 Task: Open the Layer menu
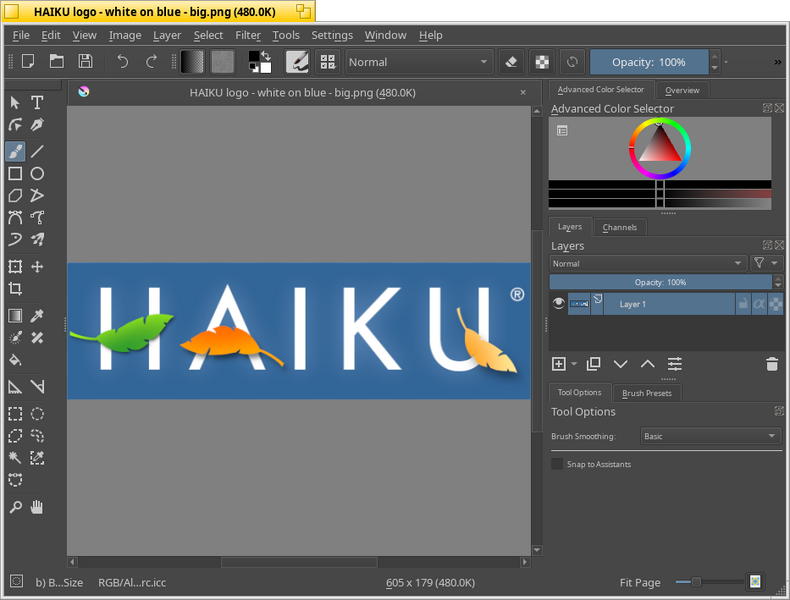[x=167, y=35]
